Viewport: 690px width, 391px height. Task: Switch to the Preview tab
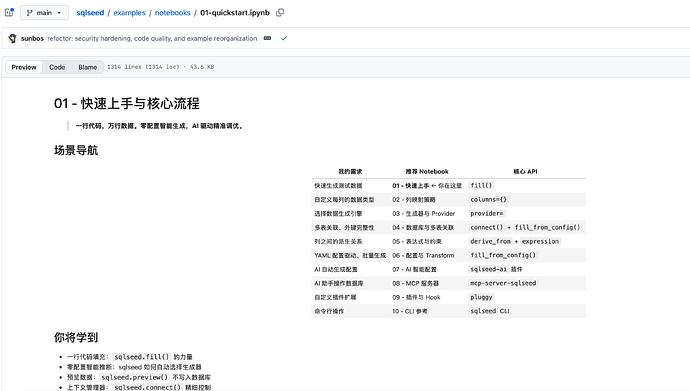pos(24,67)
